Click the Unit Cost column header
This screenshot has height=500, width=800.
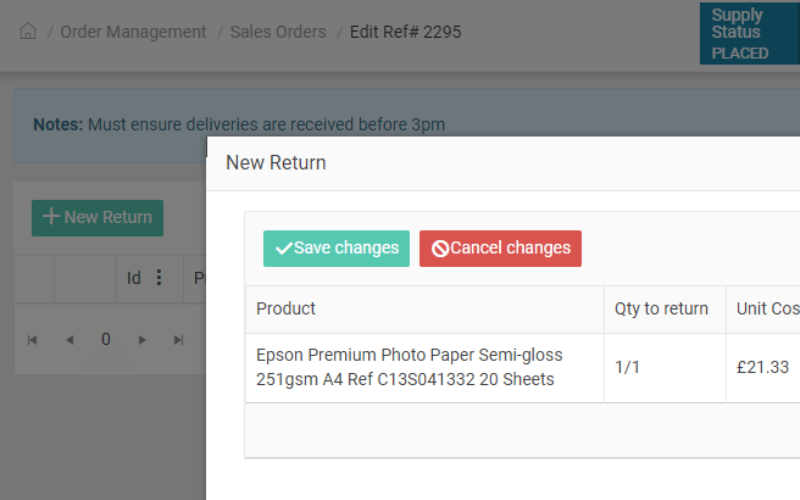tap(763, 309)
